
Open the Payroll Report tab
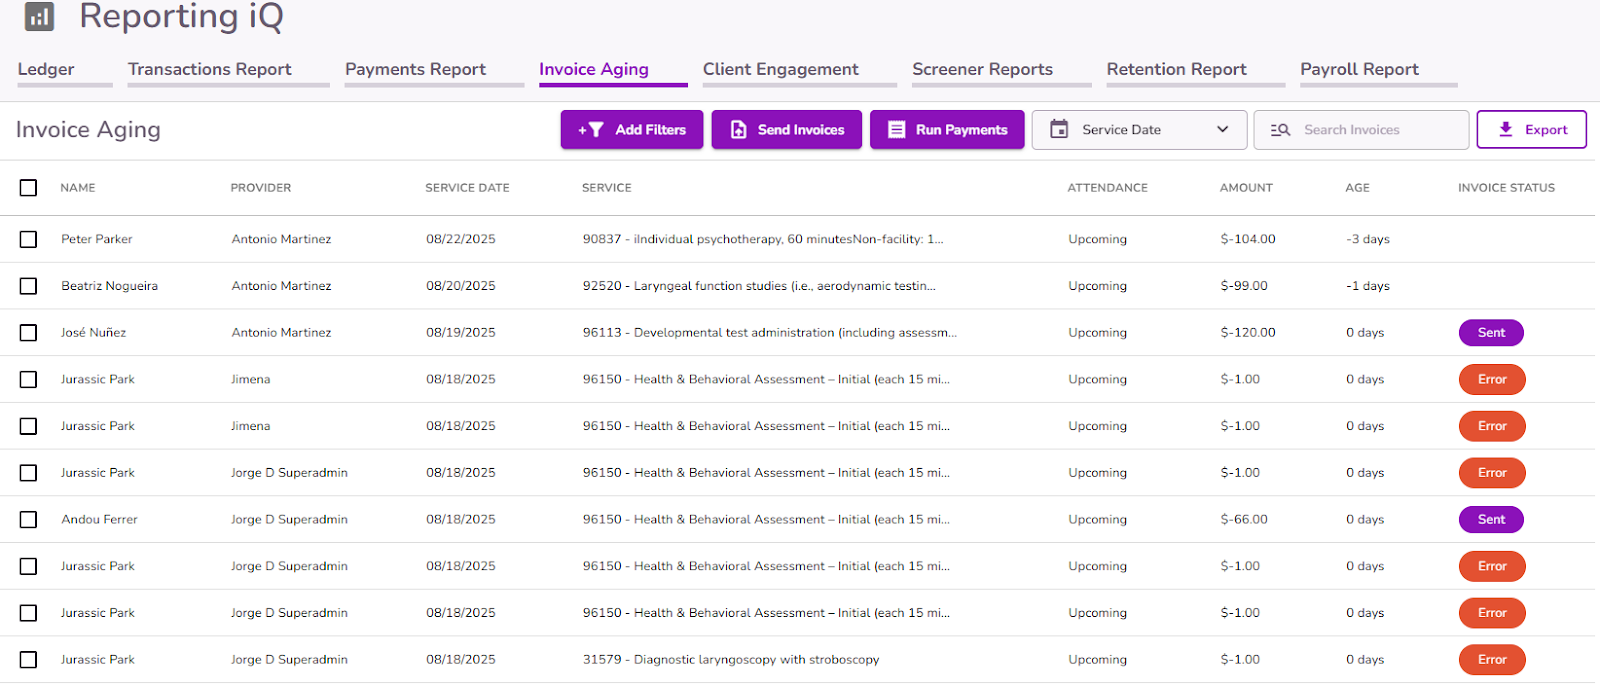point(1359,69)
